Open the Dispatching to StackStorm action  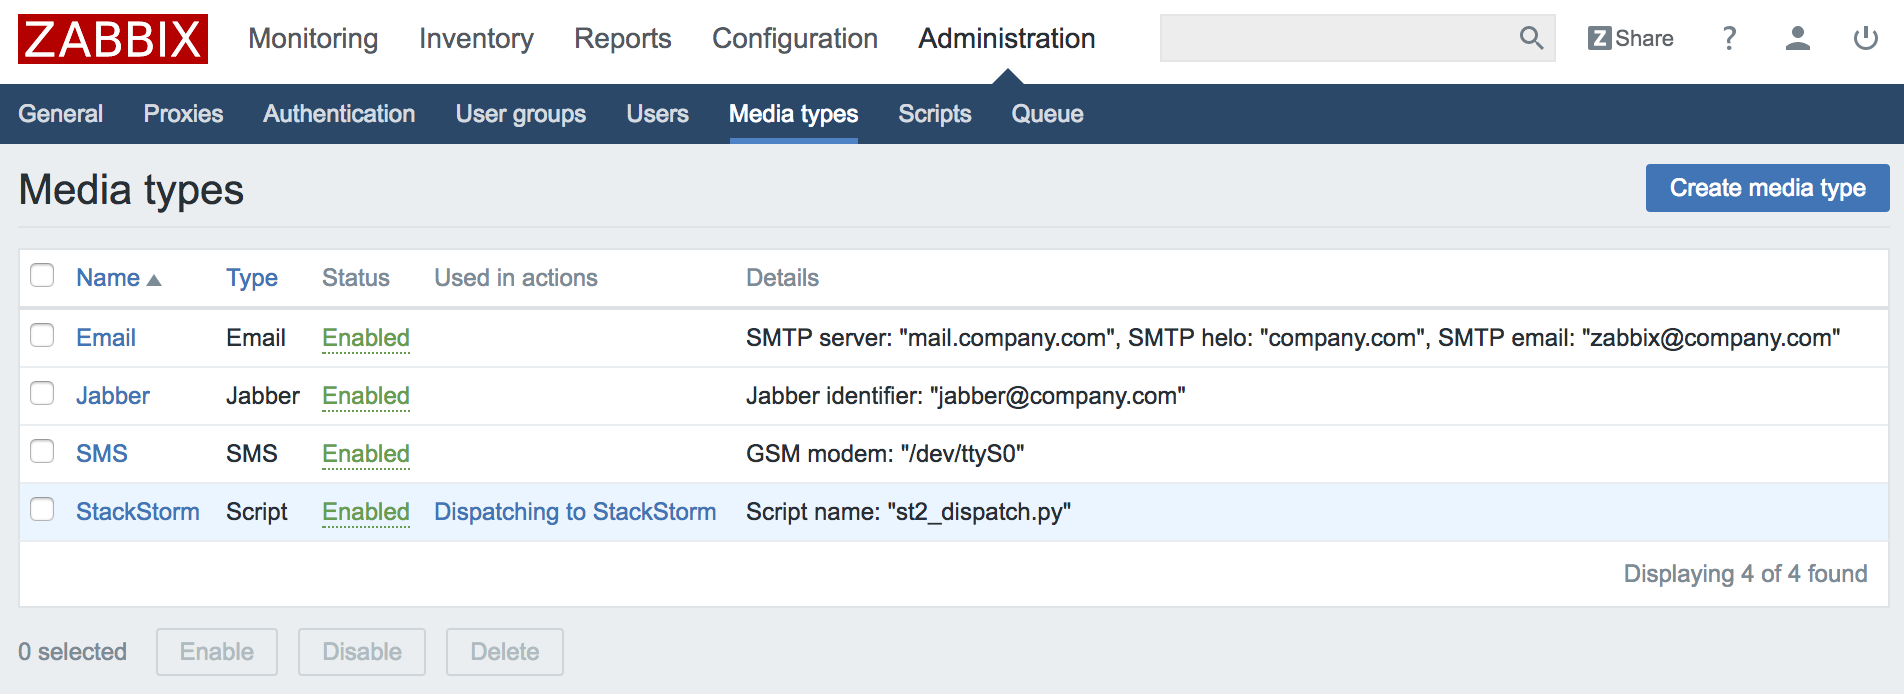pyautogui.click(x=575, y=512)
